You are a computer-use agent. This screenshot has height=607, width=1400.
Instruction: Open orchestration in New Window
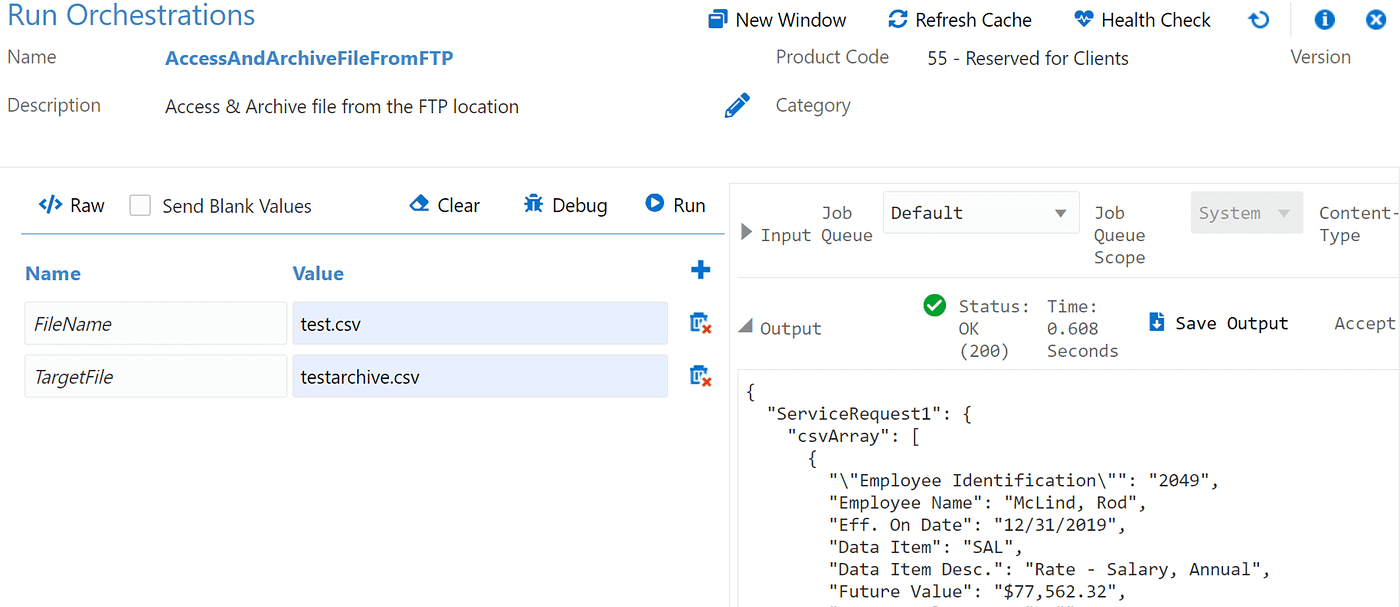(x=777, y=20)
